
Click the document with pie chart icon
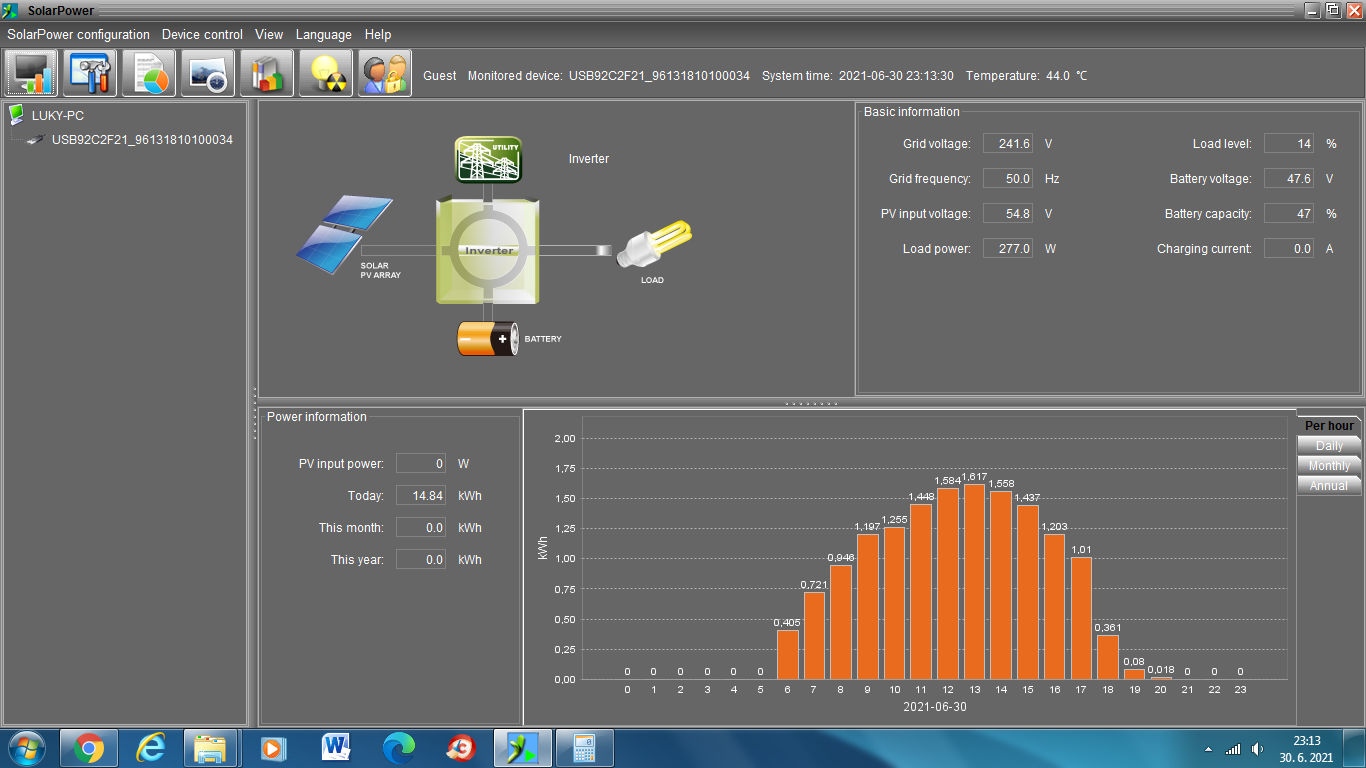(x=149, y=74)
